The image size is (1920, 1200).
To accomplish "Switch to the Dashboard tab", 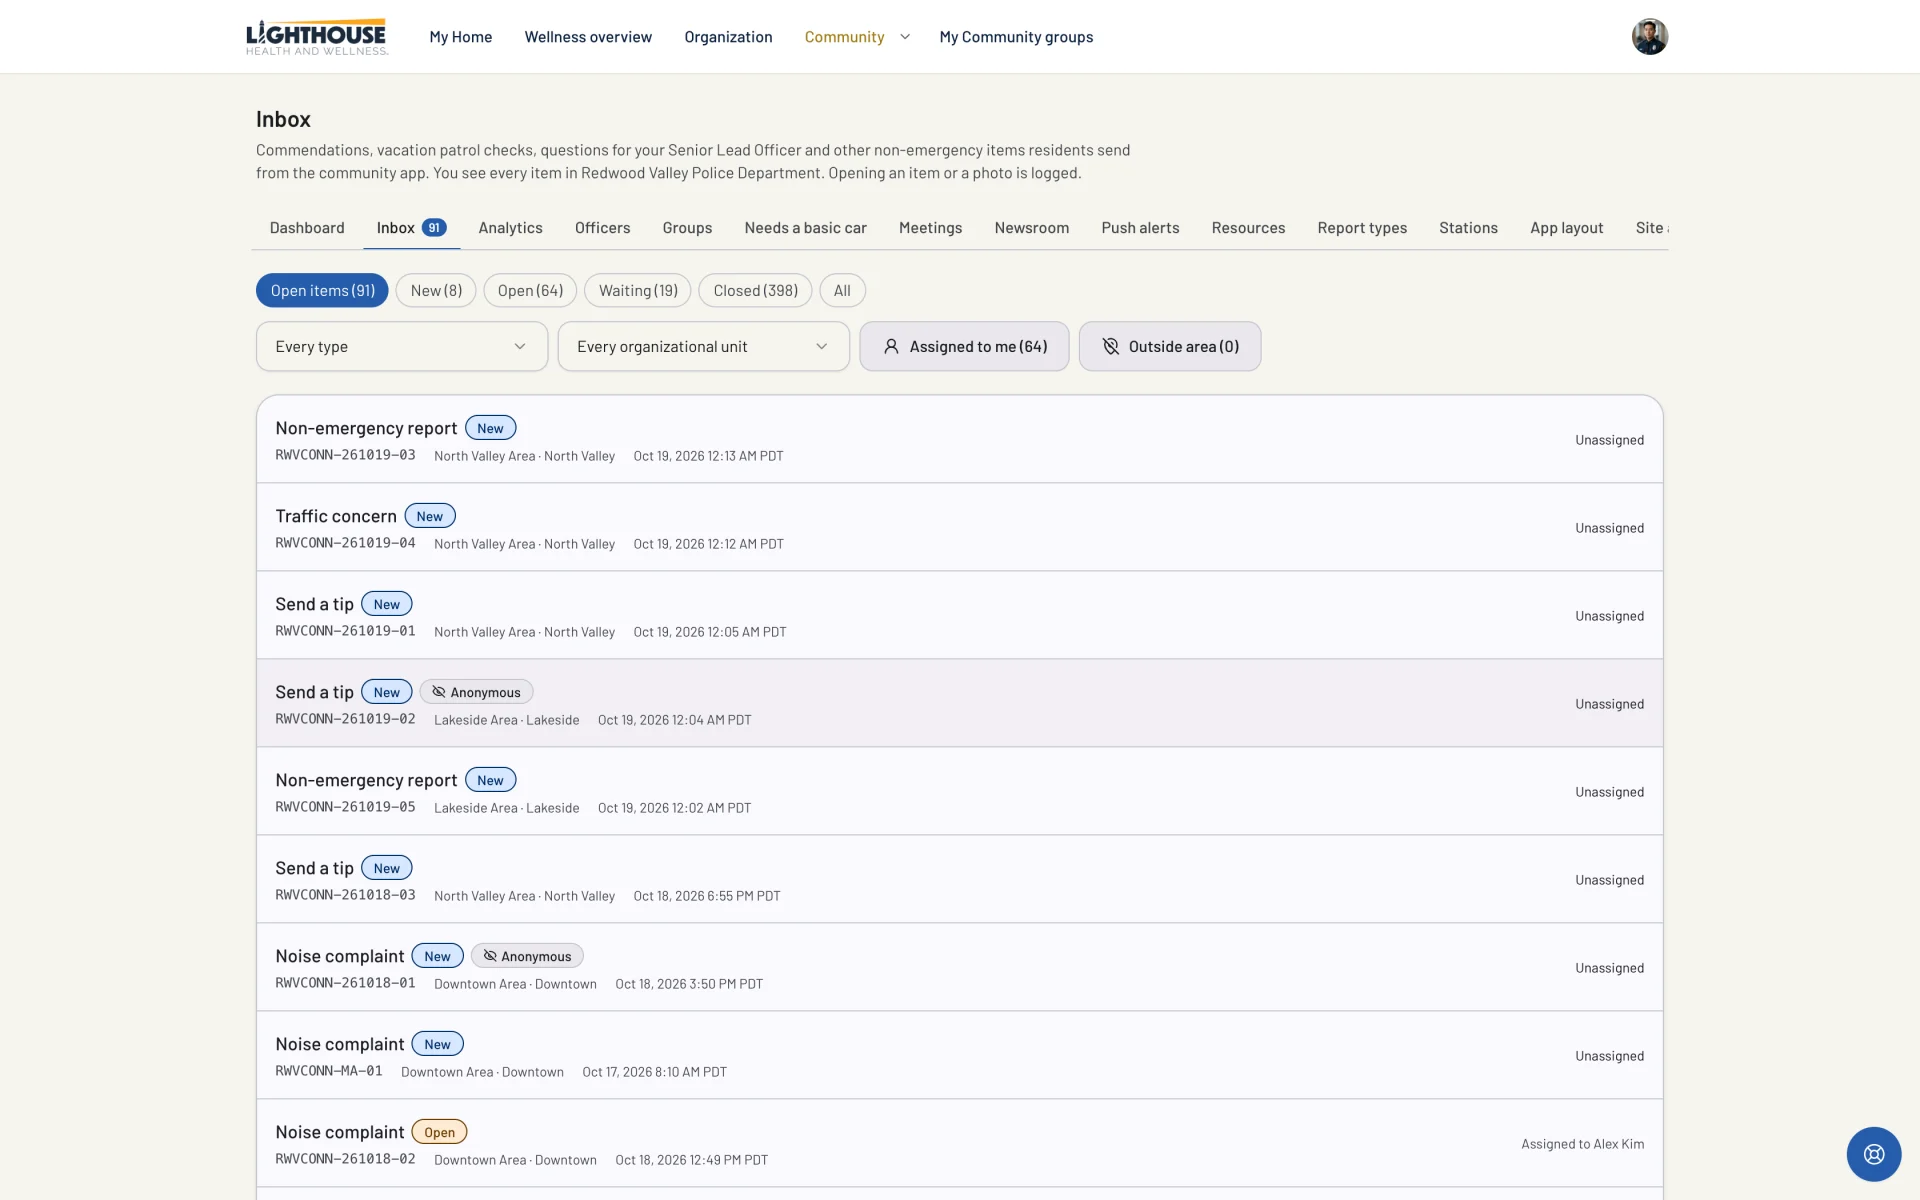I will pyautogui.click(x=307, y=228).
